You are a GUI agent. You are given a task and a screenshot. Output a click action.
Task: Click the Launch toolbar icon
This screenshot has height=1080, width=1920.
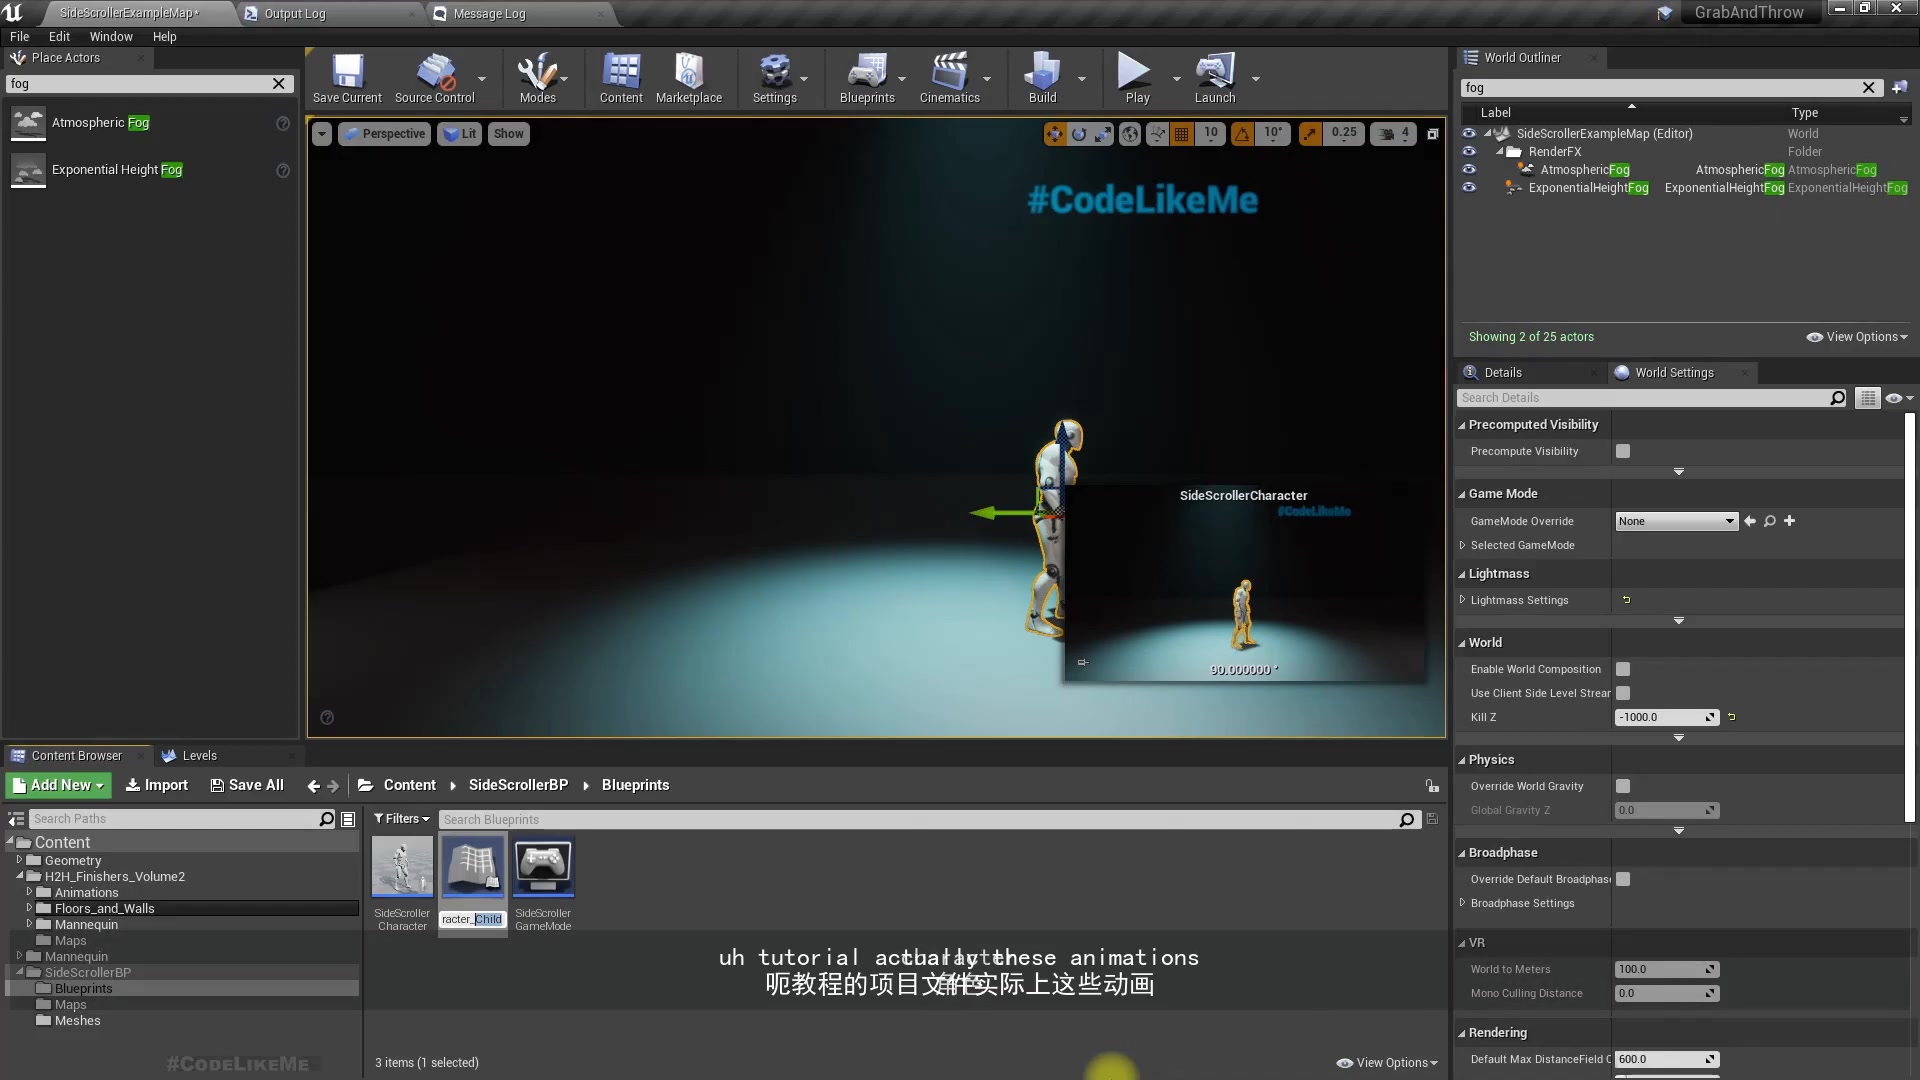tap(1214, 77)
